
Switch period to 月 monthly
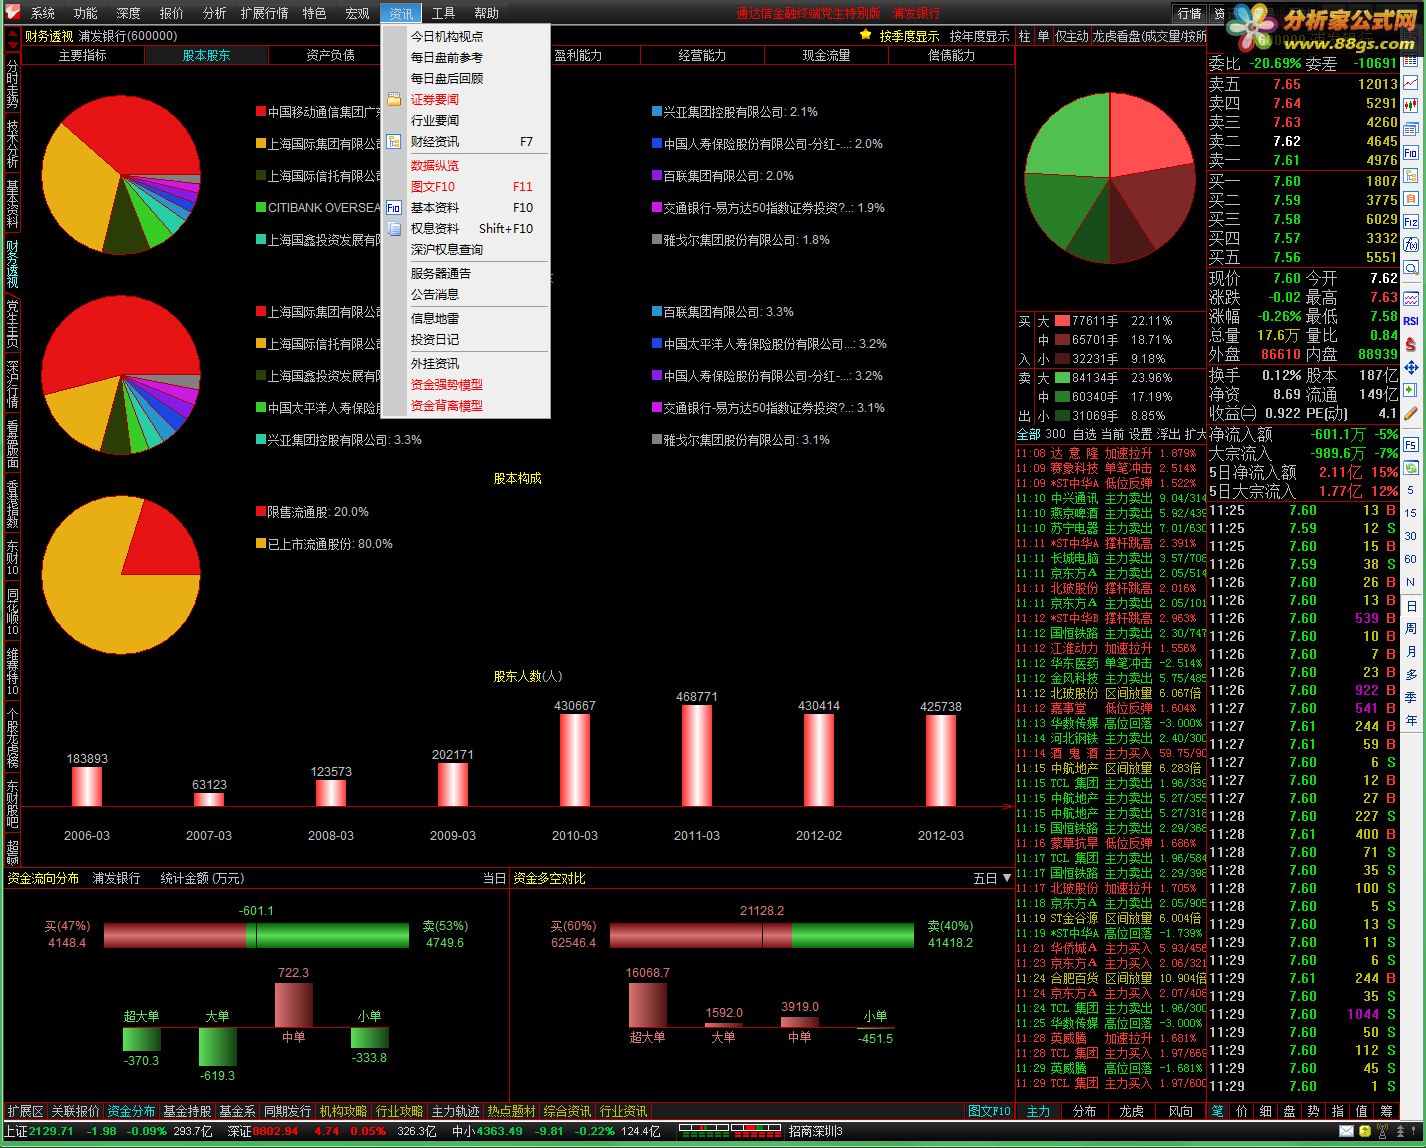pos(1411,652)
